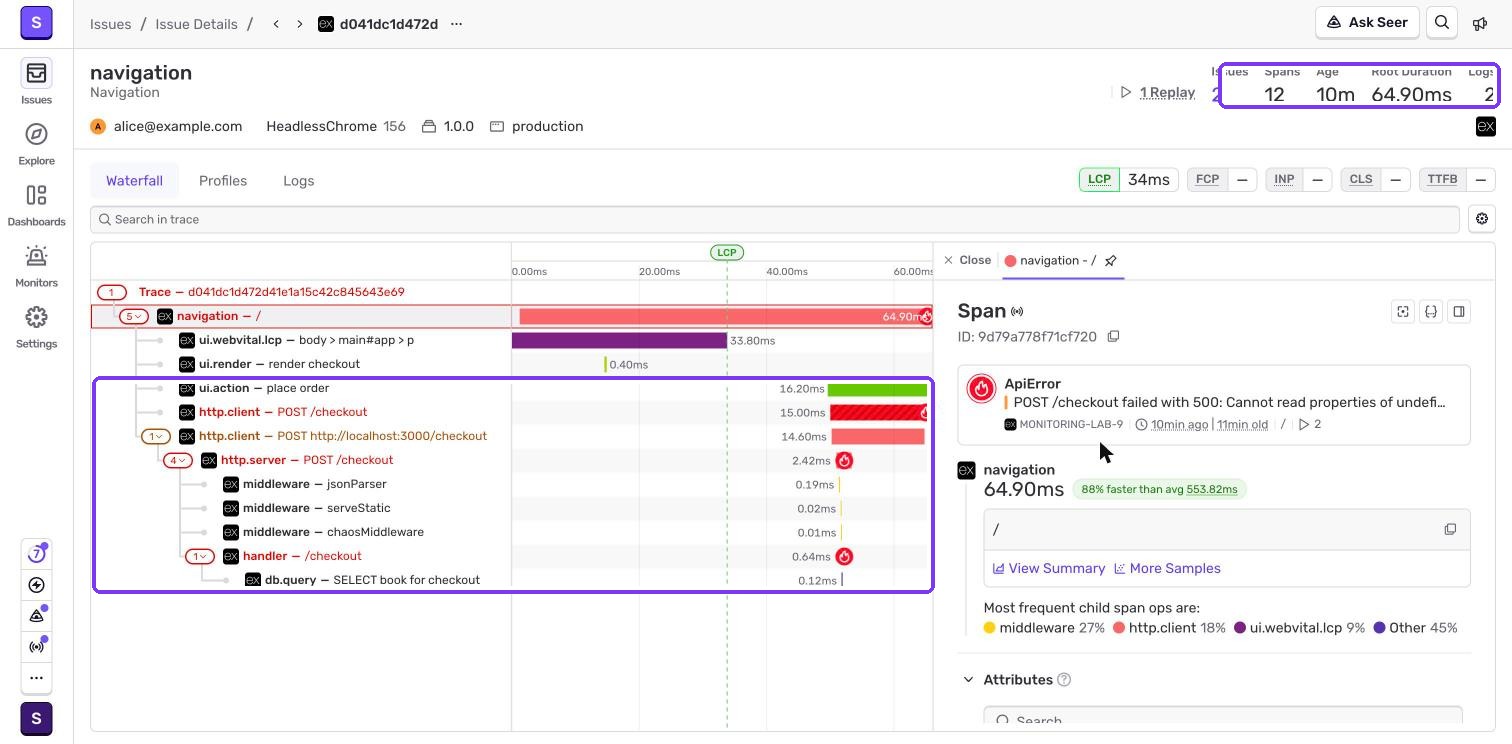Image resolution: width=1512 pixels, height=744 pixels.
Task: Click the fire error icon on handler bar
Action: (x=844, y=556)
